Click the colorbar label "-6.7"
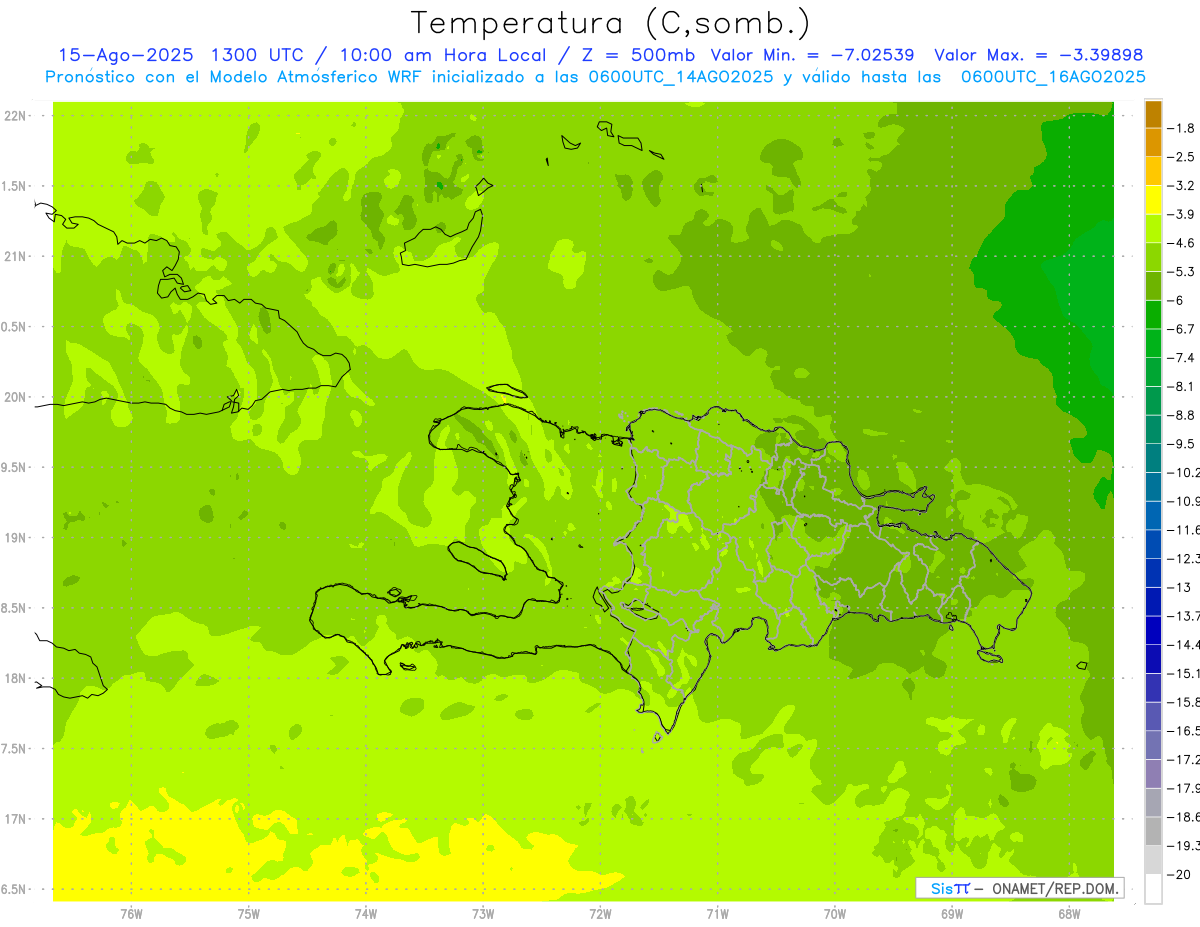The height and width of the screenshot is (927, 1200). click(x=1182, y=329)
